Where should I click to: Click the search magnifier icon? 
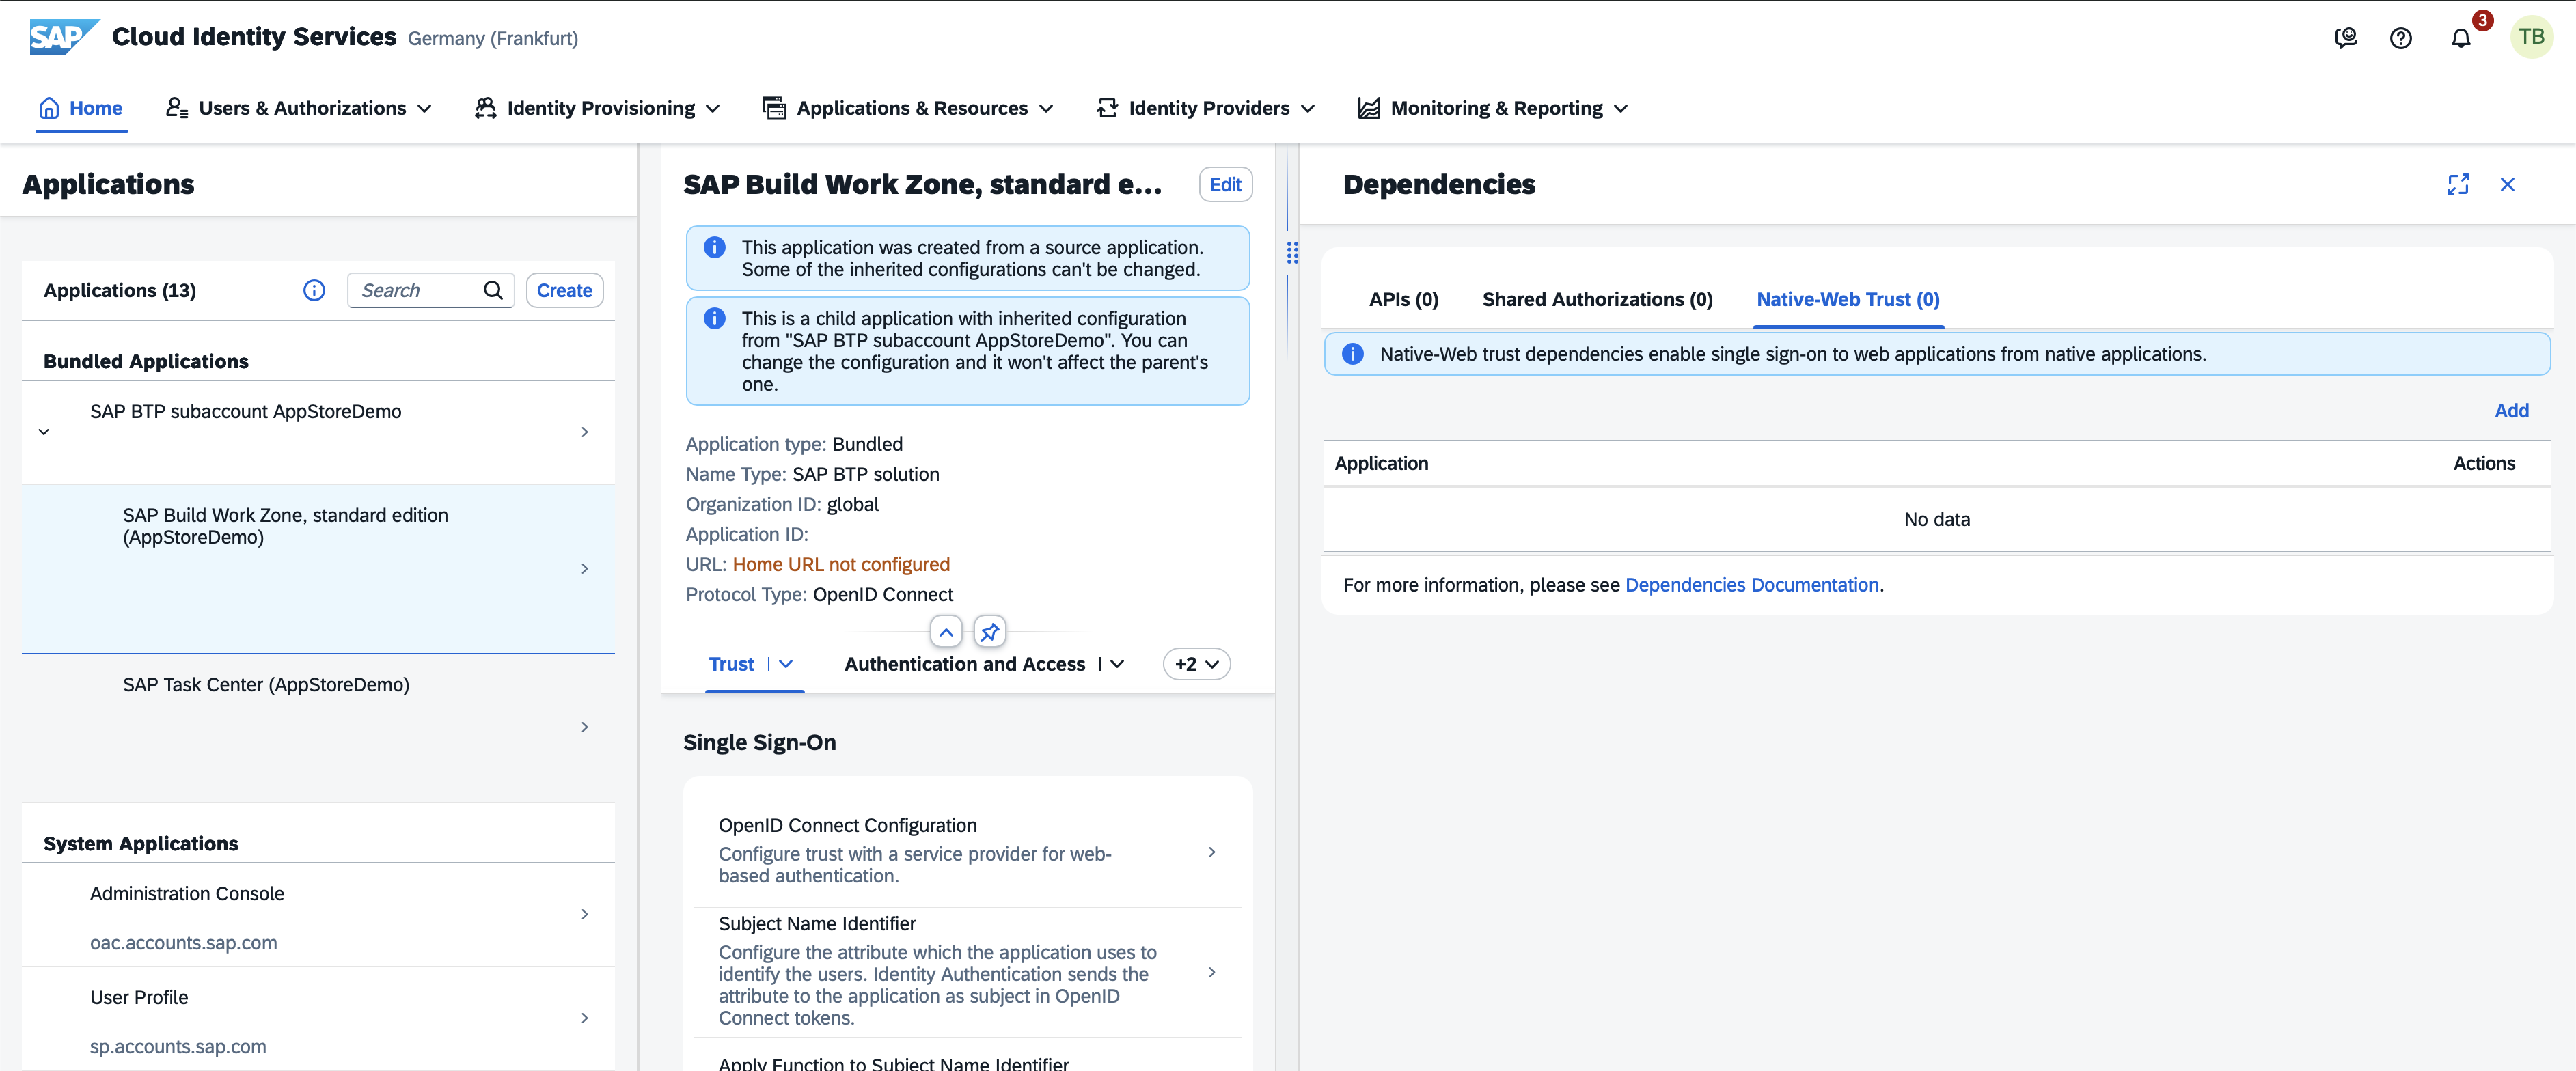click(x=493, y=290)
